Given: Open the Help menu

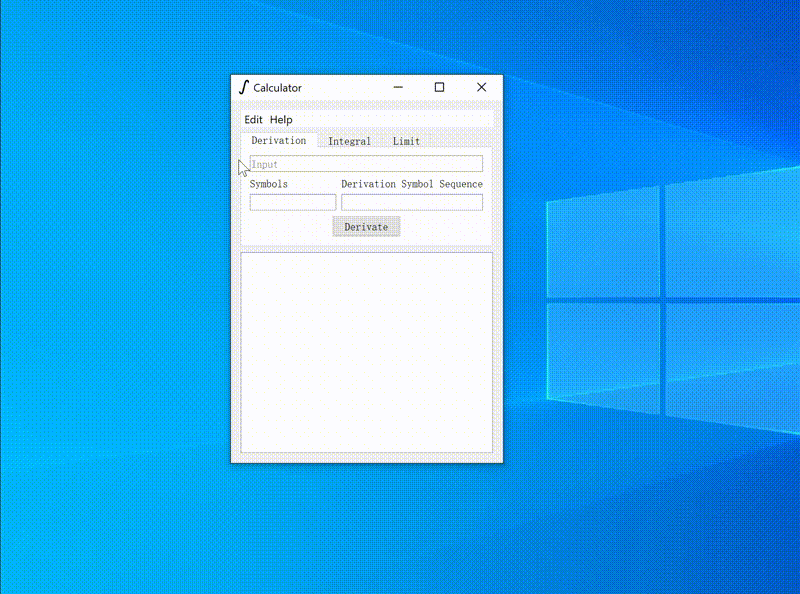Looking at the screenshot, I should (x=281, y=119).
